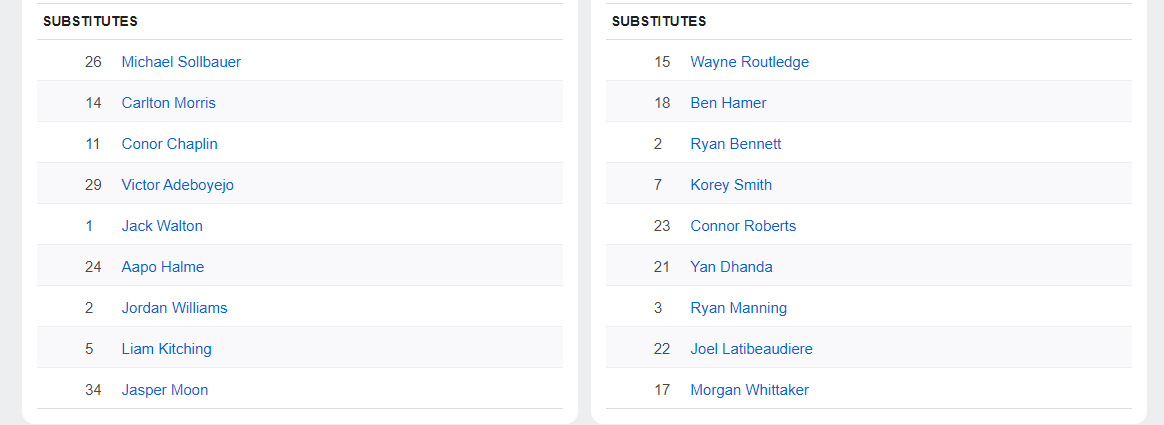Image resolution: width=1164 pixels, height=425 pixels.
Task: Select Joel Latibeaudiere in the list
Action: click(x=751, y=349)
